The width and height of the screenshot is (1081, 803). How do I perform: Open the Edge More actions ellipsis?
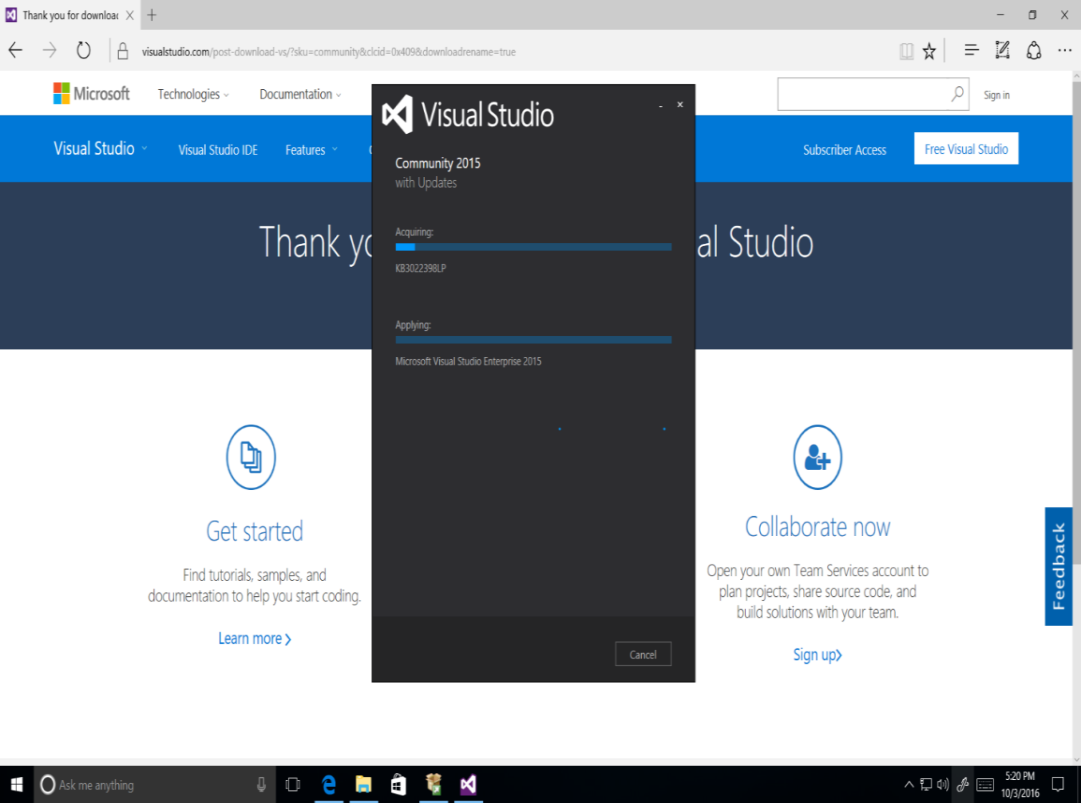[x=1064, y=50]
